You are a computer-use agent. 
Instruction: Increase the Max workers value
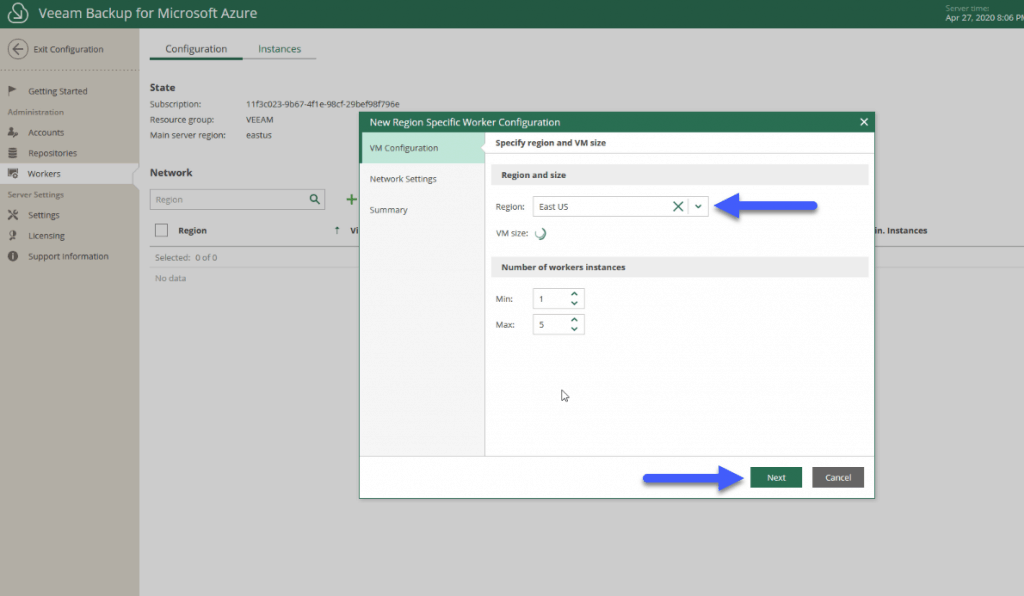[574, 320]
